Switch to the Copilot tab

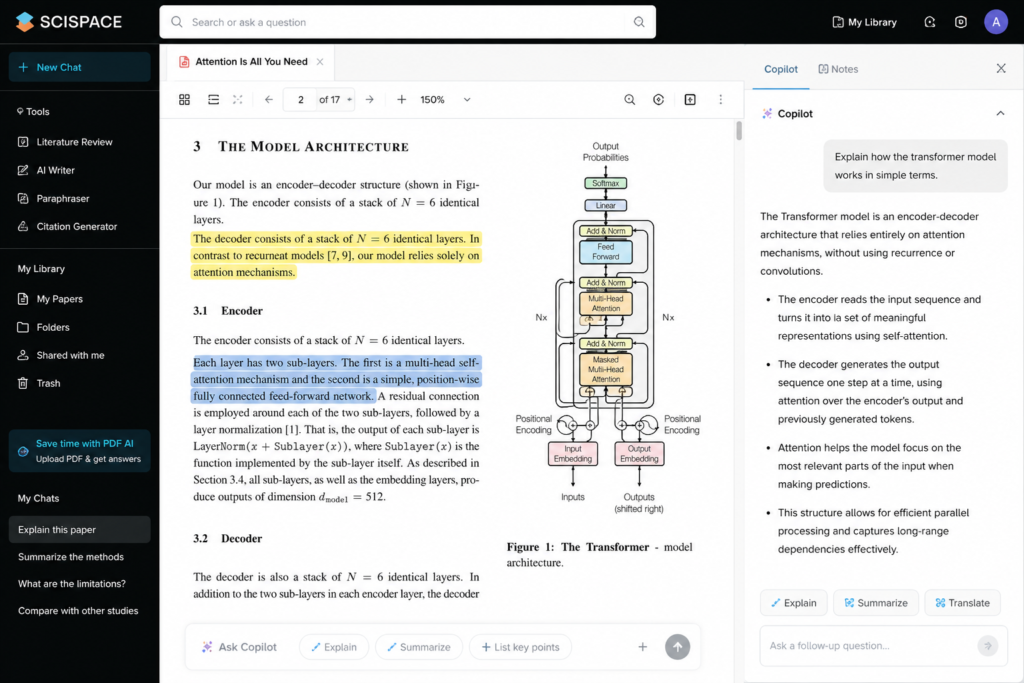coord(780,69)
